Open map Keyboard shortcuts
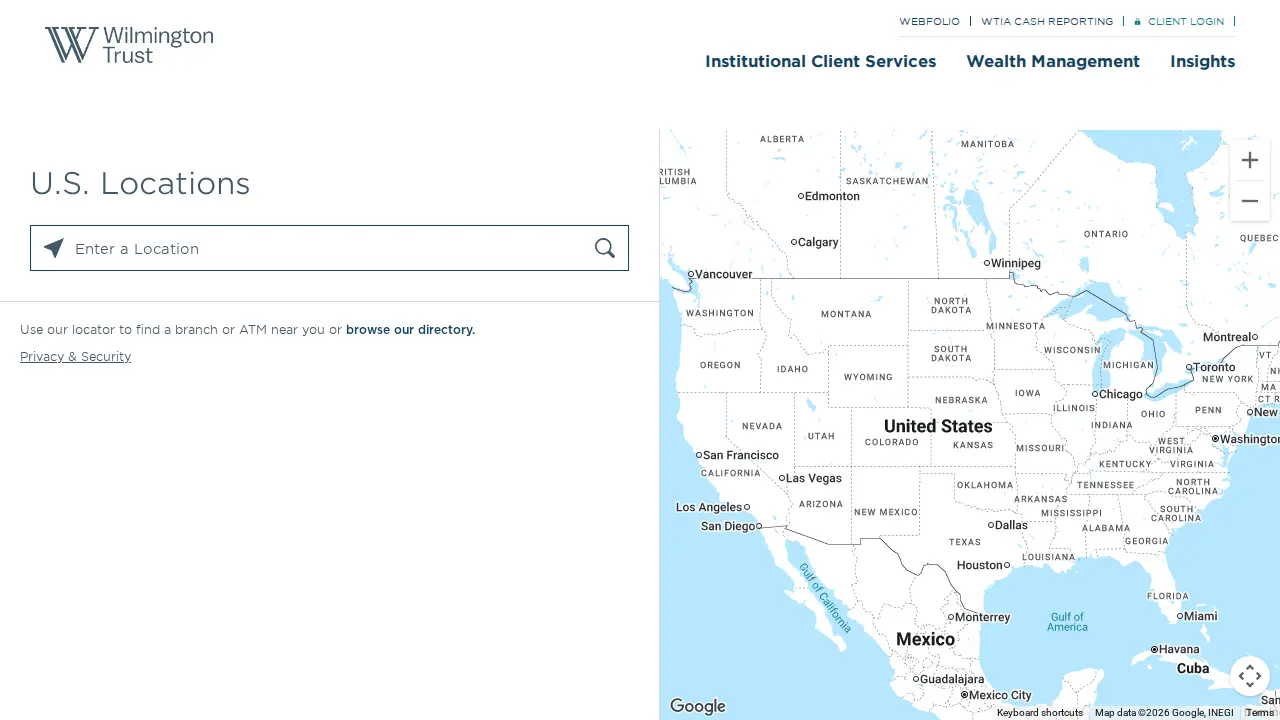The image size is (1280, 720). (1040, 713)
